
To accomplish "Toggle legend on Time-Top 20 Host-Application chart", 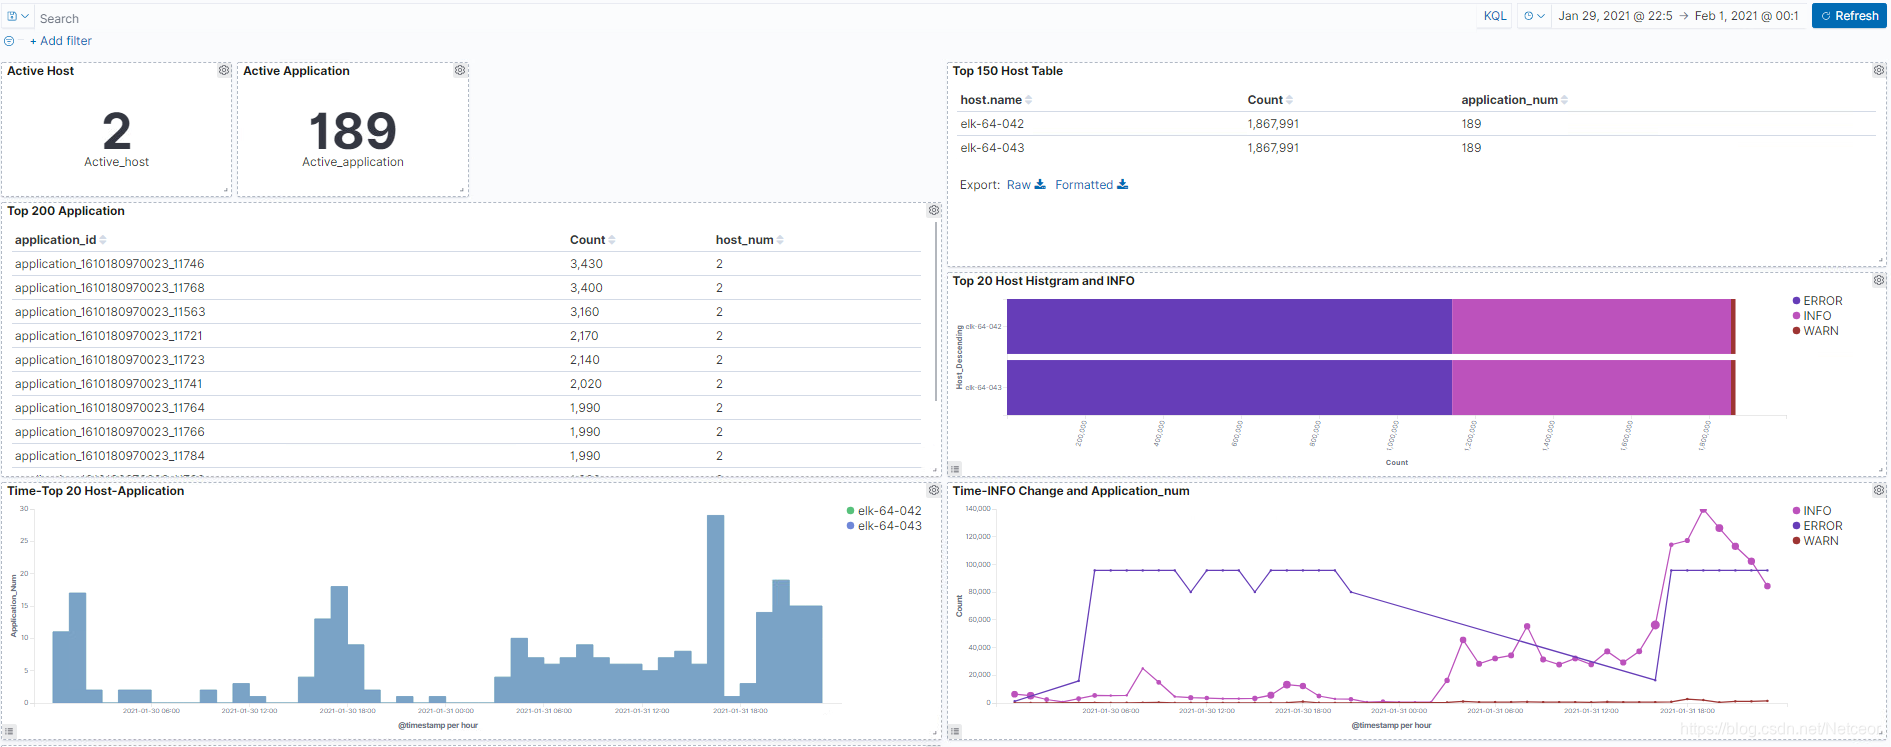I will click(10, 732).
